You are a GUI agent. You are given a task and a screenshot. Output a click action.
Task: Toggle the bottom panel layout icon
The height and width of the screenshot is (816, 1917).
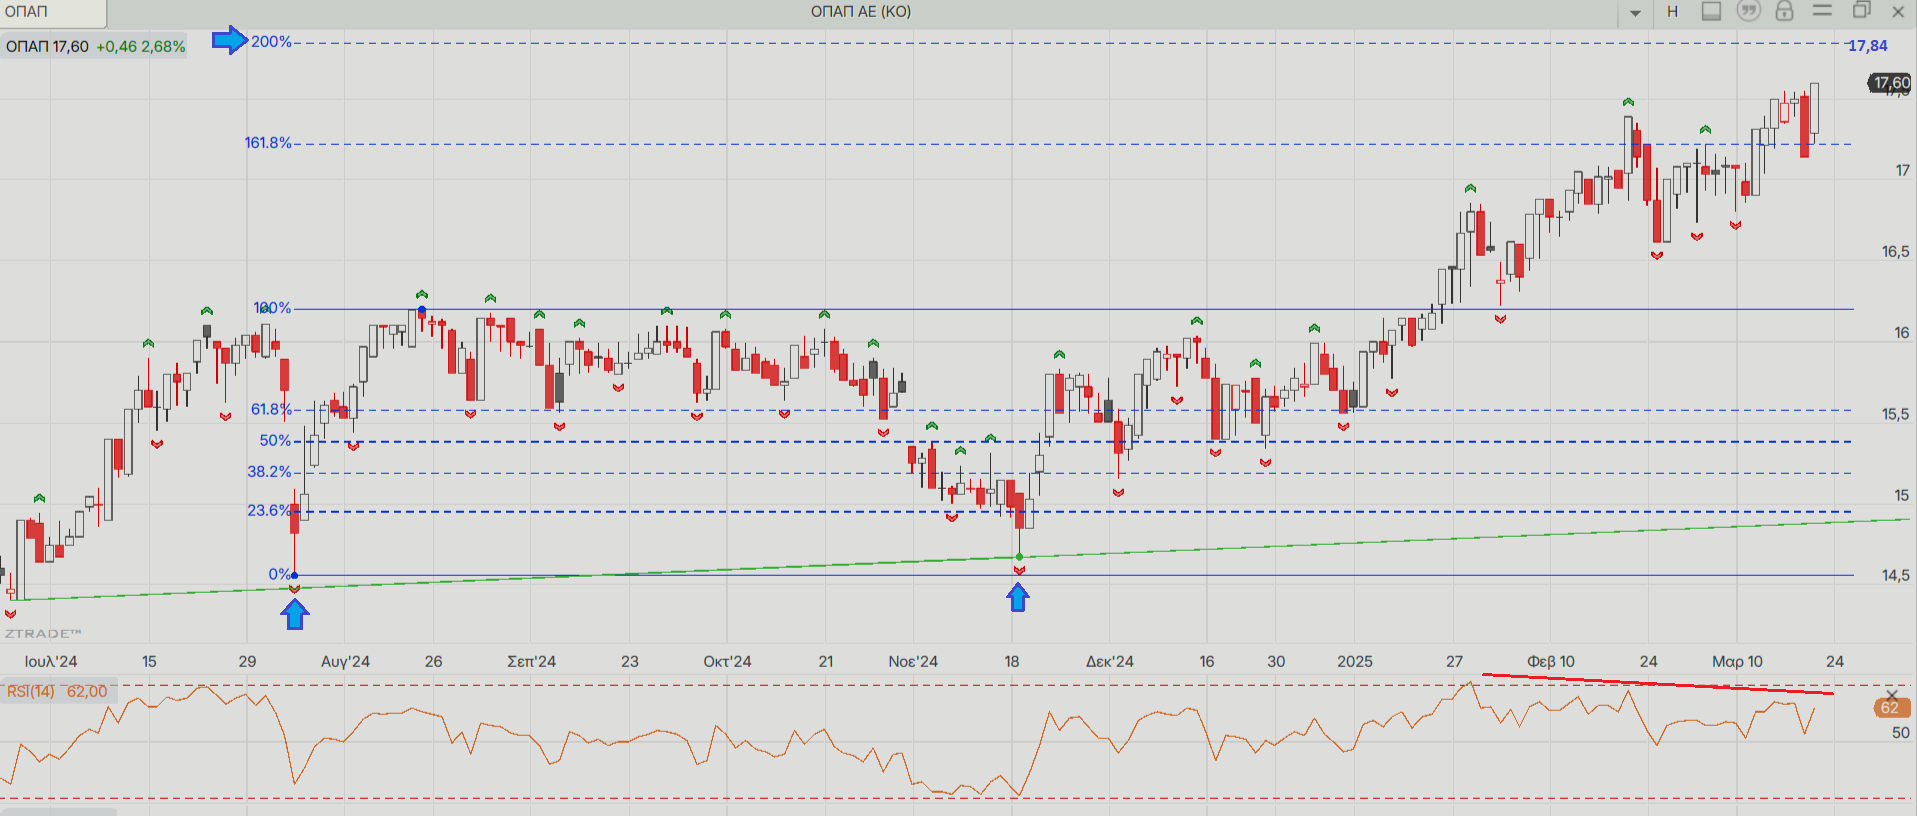point(1712,11)
